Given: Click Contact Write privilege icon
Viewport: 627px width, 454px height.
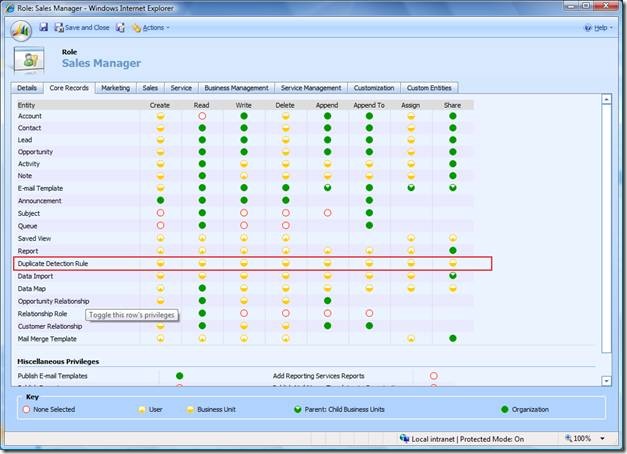Looking at the screenshot, I should coord(244,128).
